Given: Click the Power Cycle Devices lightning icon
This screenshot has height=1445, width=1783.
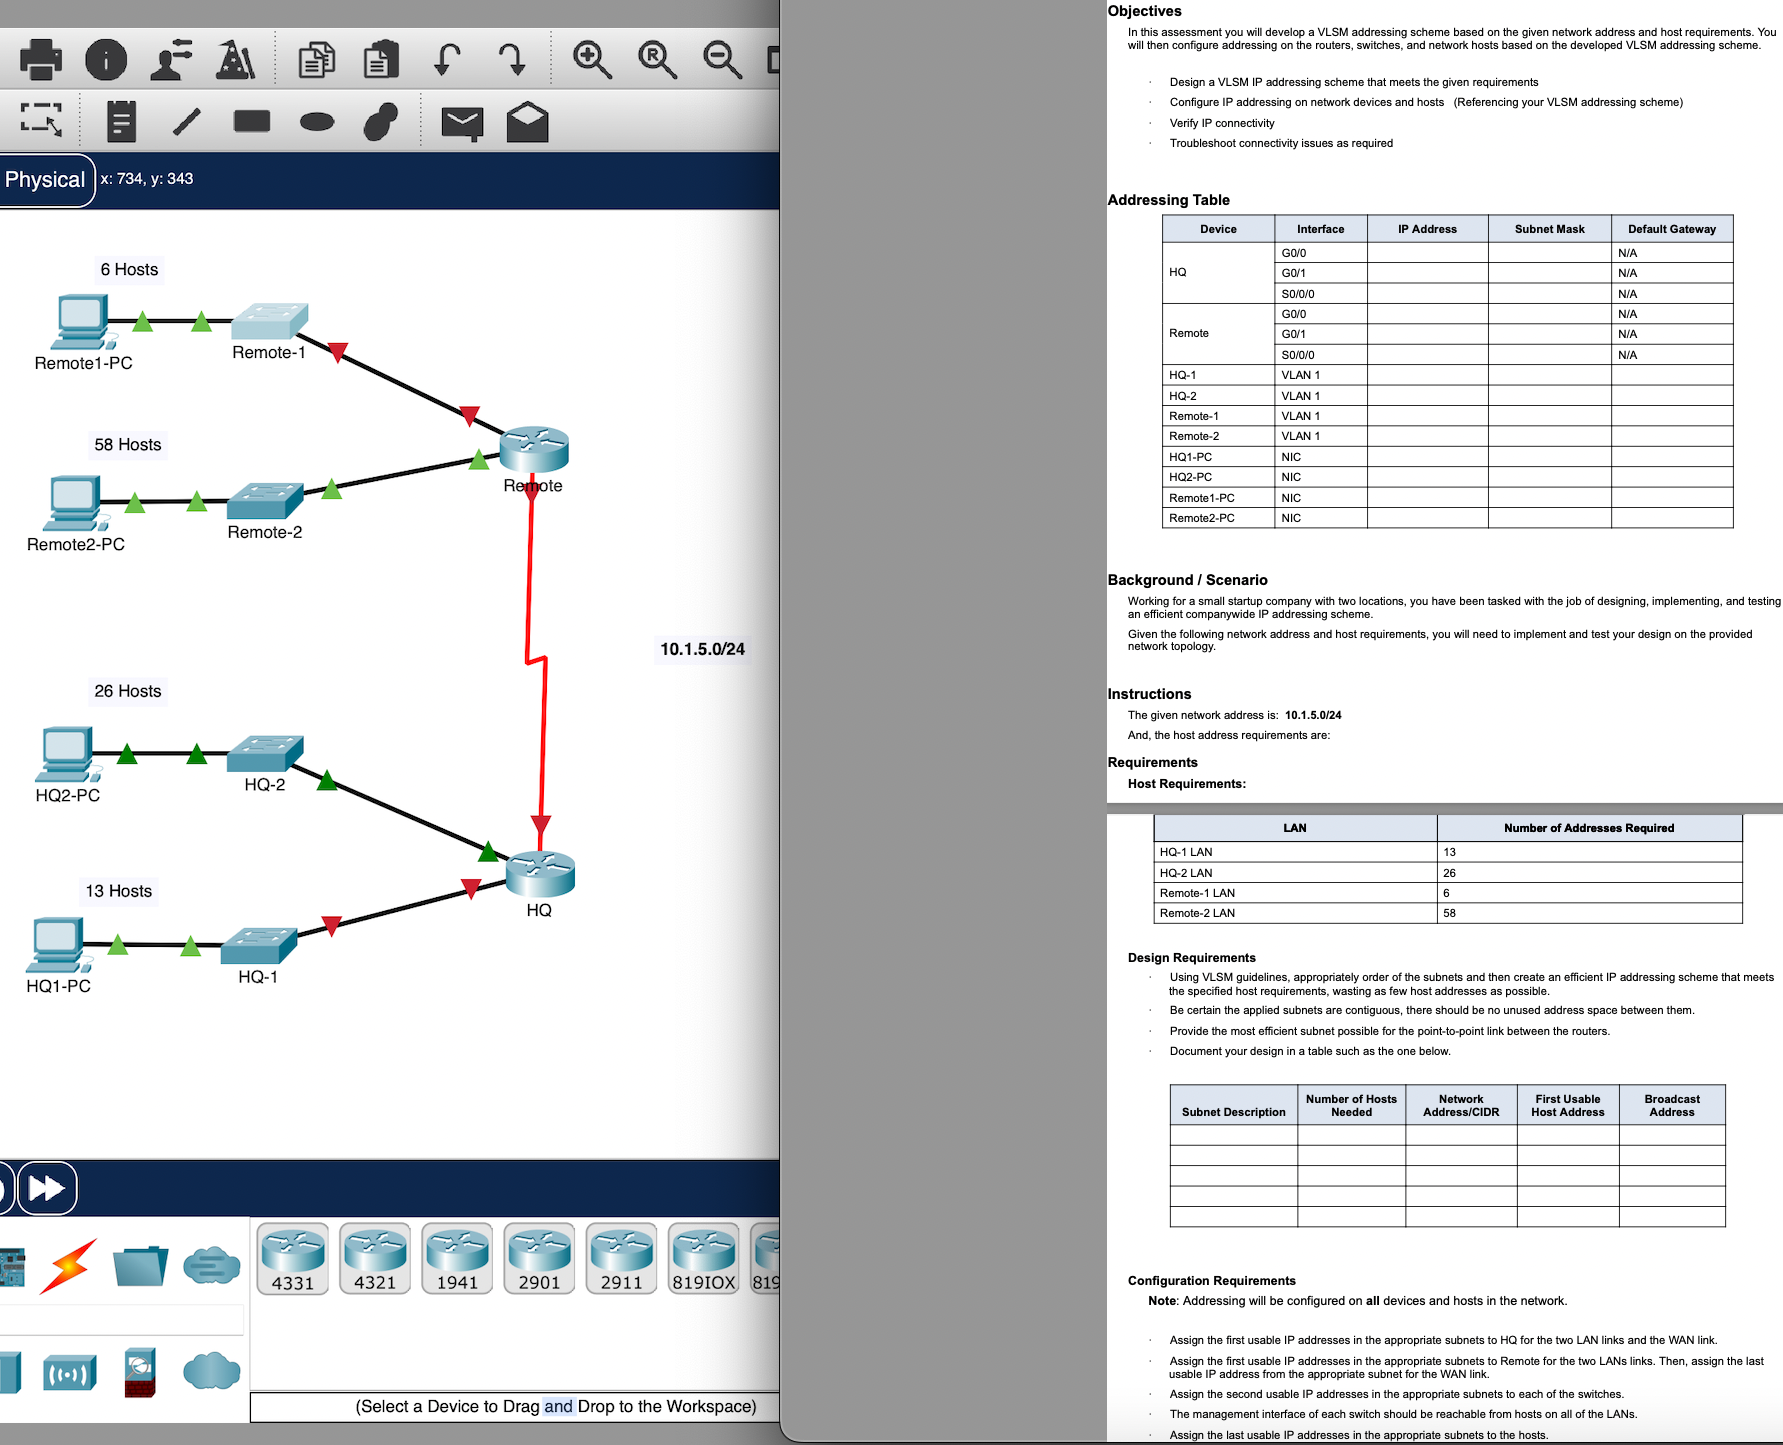Looking at the screenshot, I should click(67, 1267).
